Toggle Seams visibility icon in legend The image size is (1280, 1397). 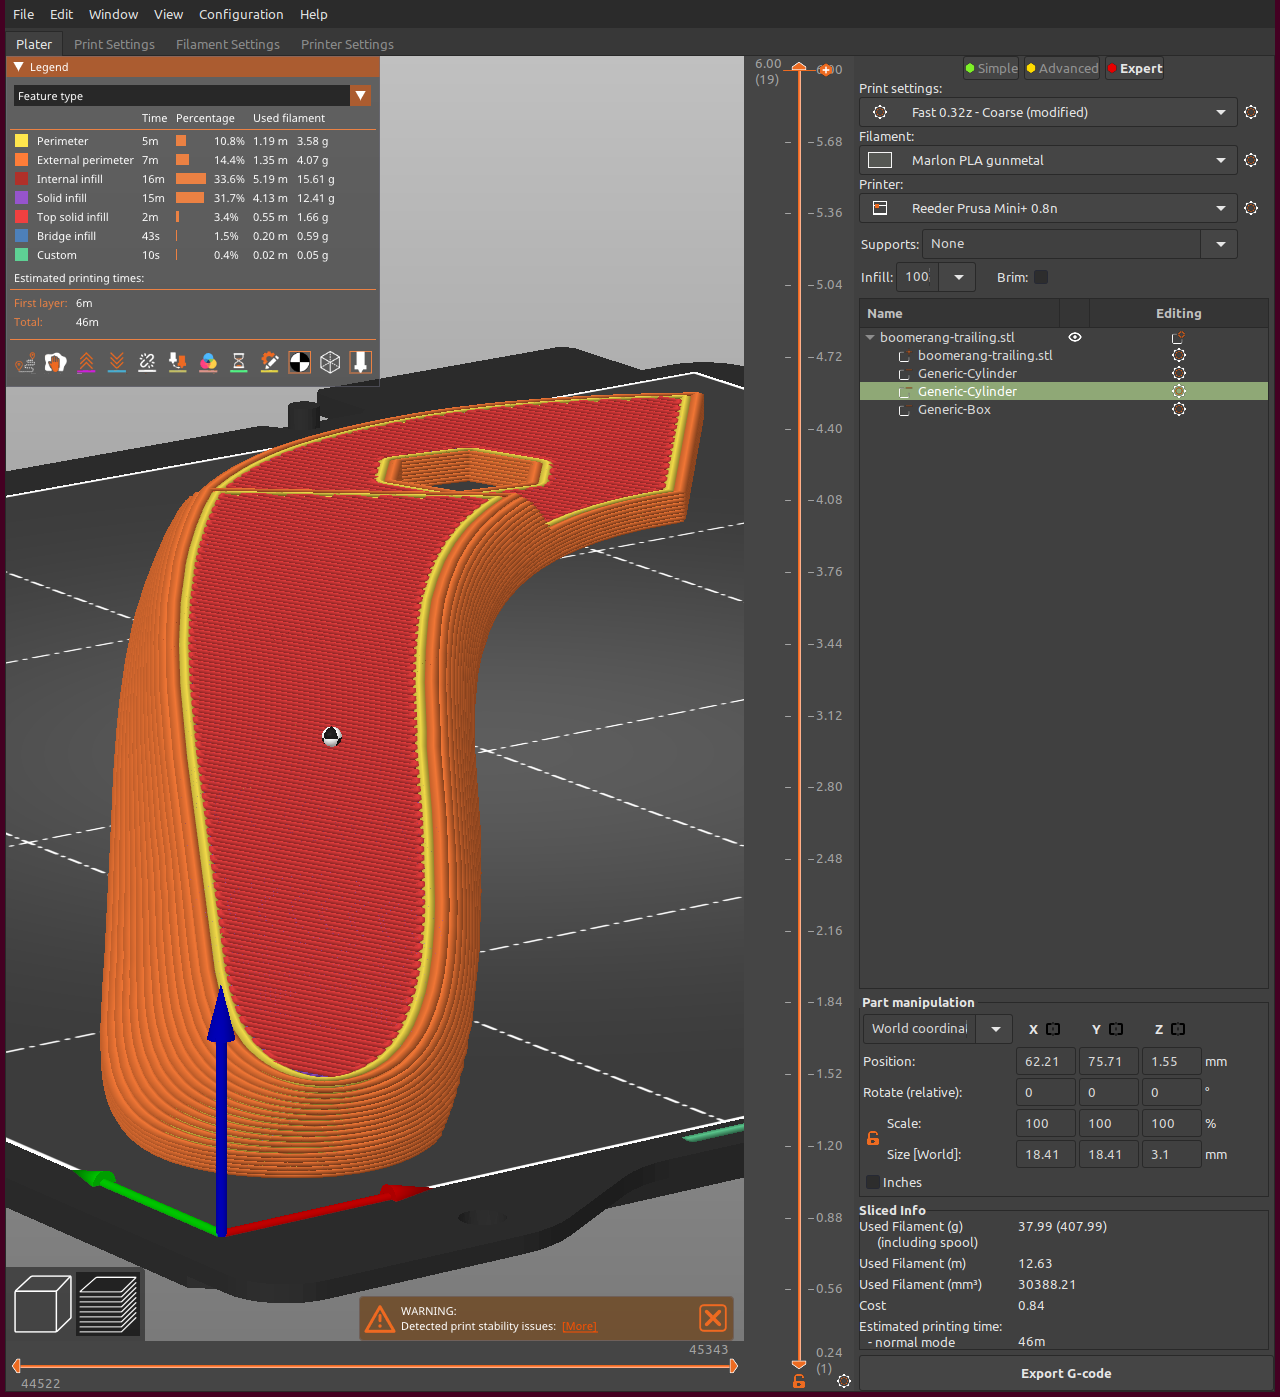[147, 362]
